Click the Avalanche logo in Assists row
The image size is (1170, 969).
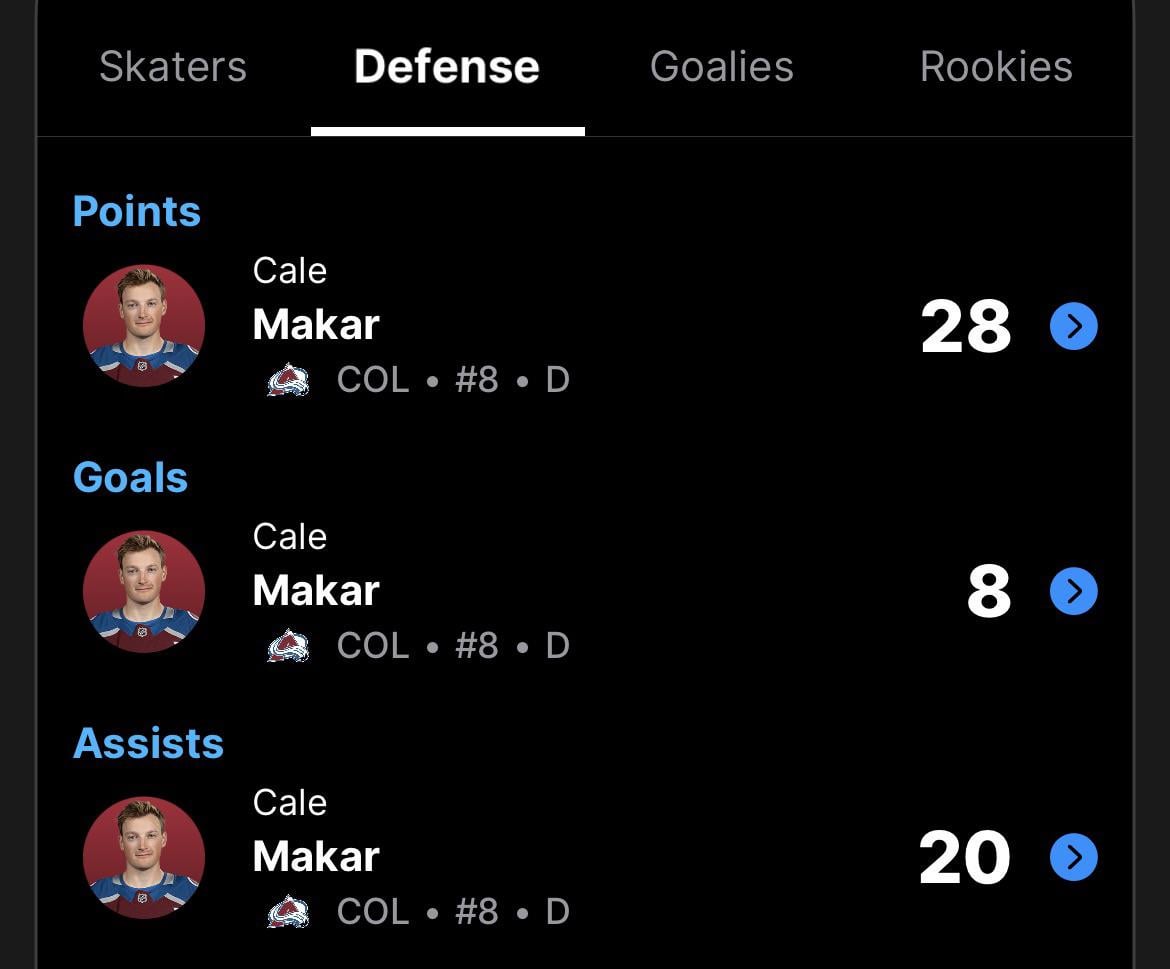[288, 913]
